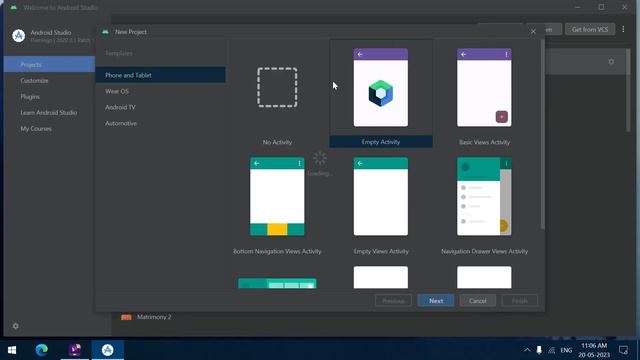640x360 pixels.
Task: Click the microphone tray icon
Action: click(539, 350)
